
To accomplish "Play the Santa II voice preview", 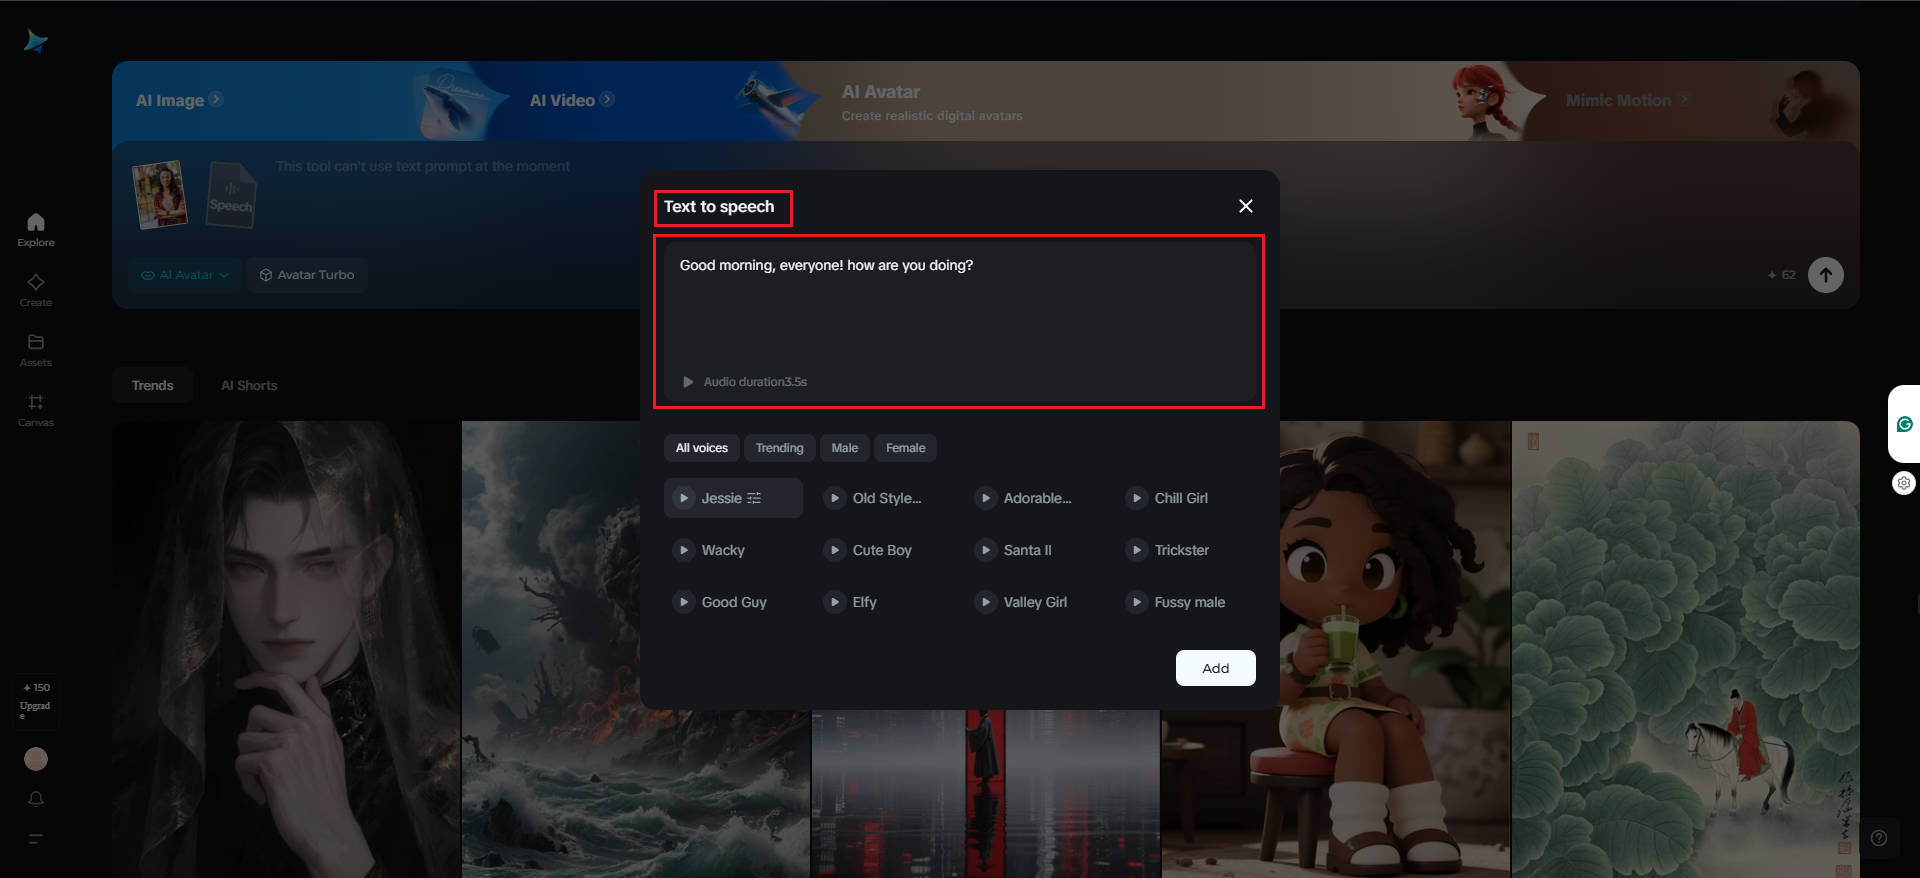I will click(986, 550).
